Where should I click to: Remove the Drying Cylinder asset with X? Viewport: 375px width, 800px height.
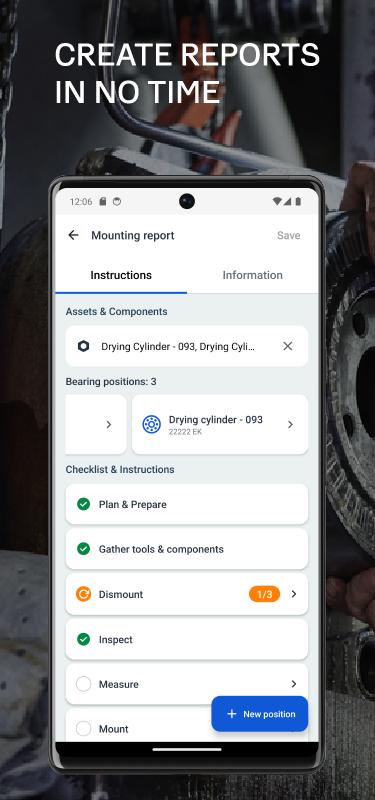[288, 346]
